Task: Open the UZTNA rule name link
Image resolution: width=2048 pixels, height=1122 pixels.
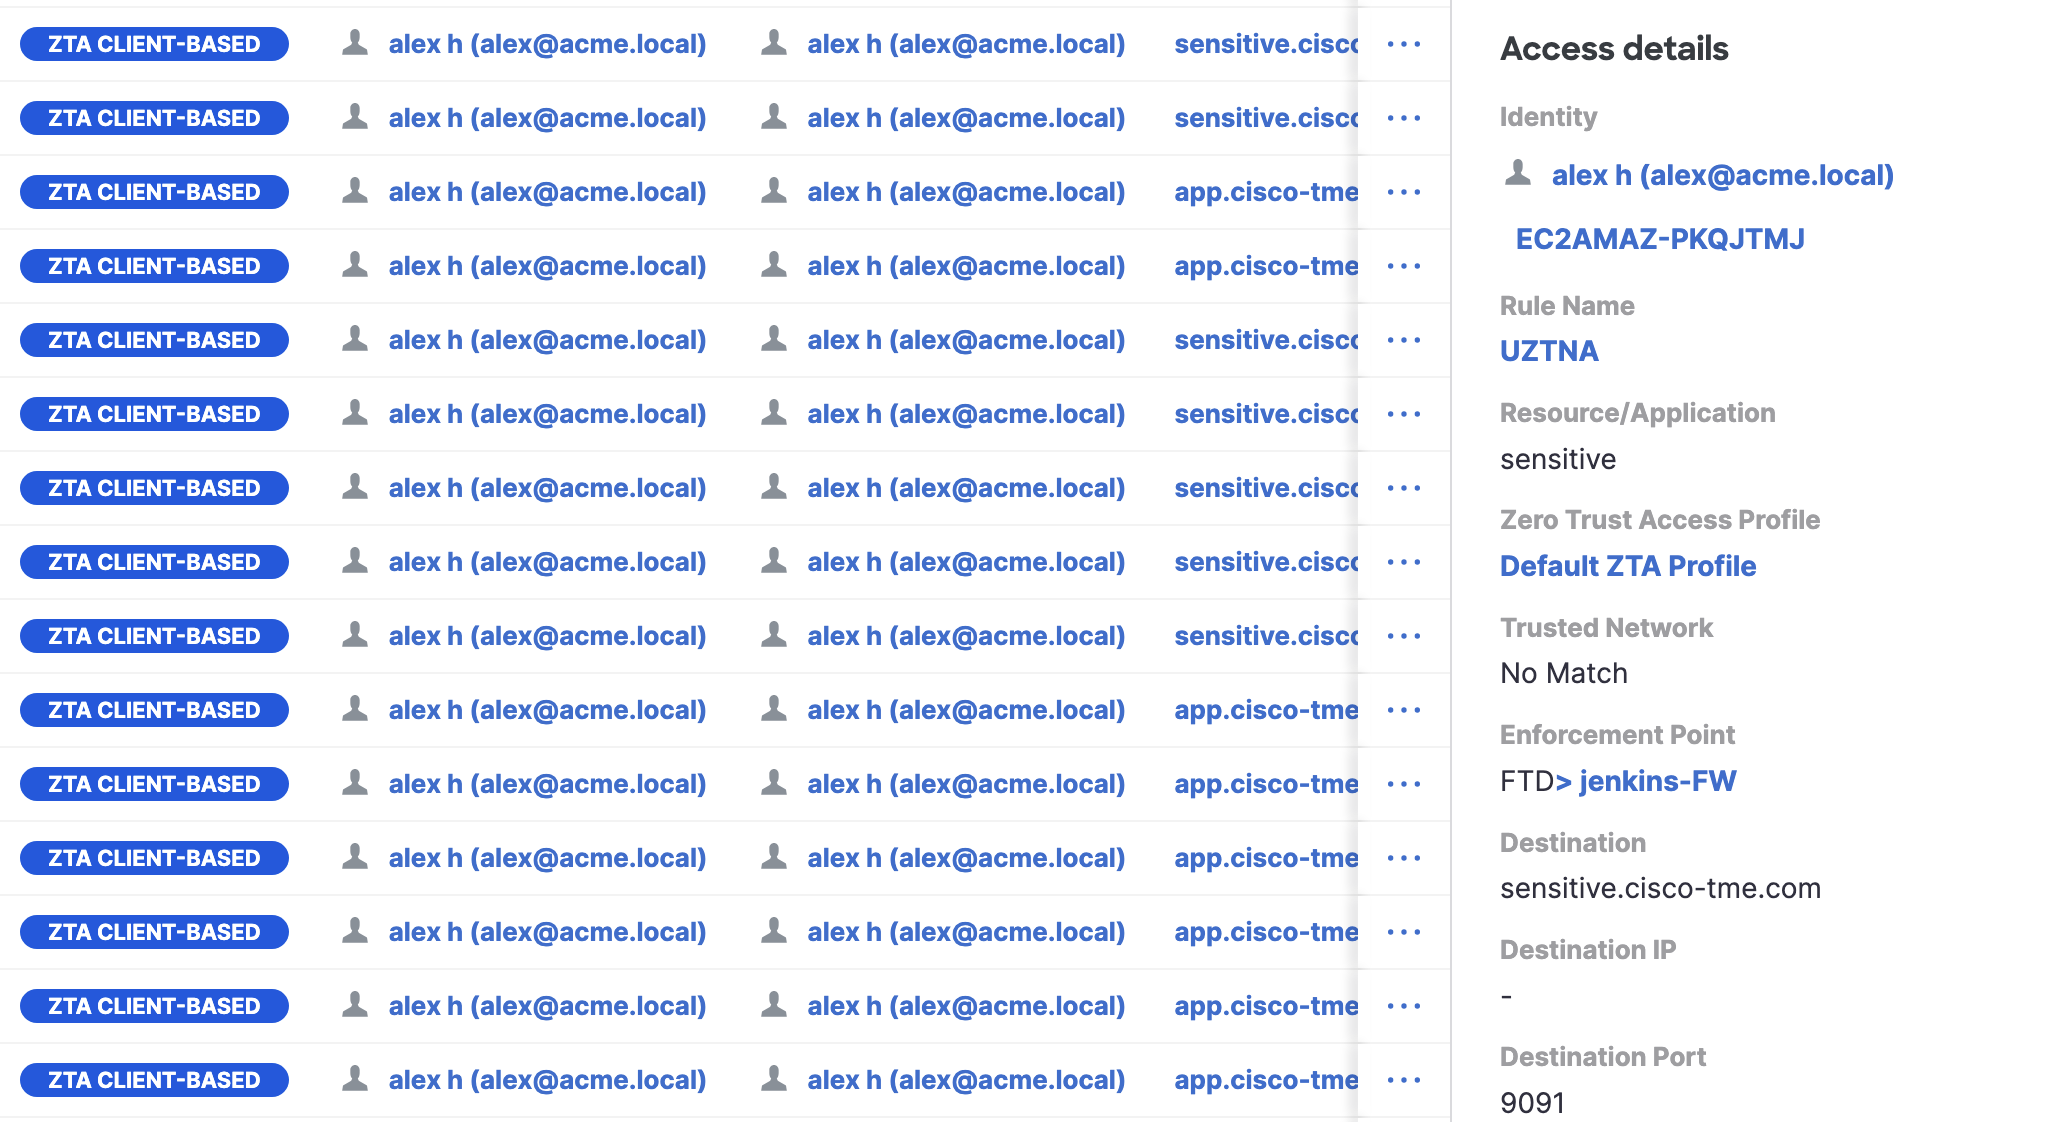Action: 1549,351
